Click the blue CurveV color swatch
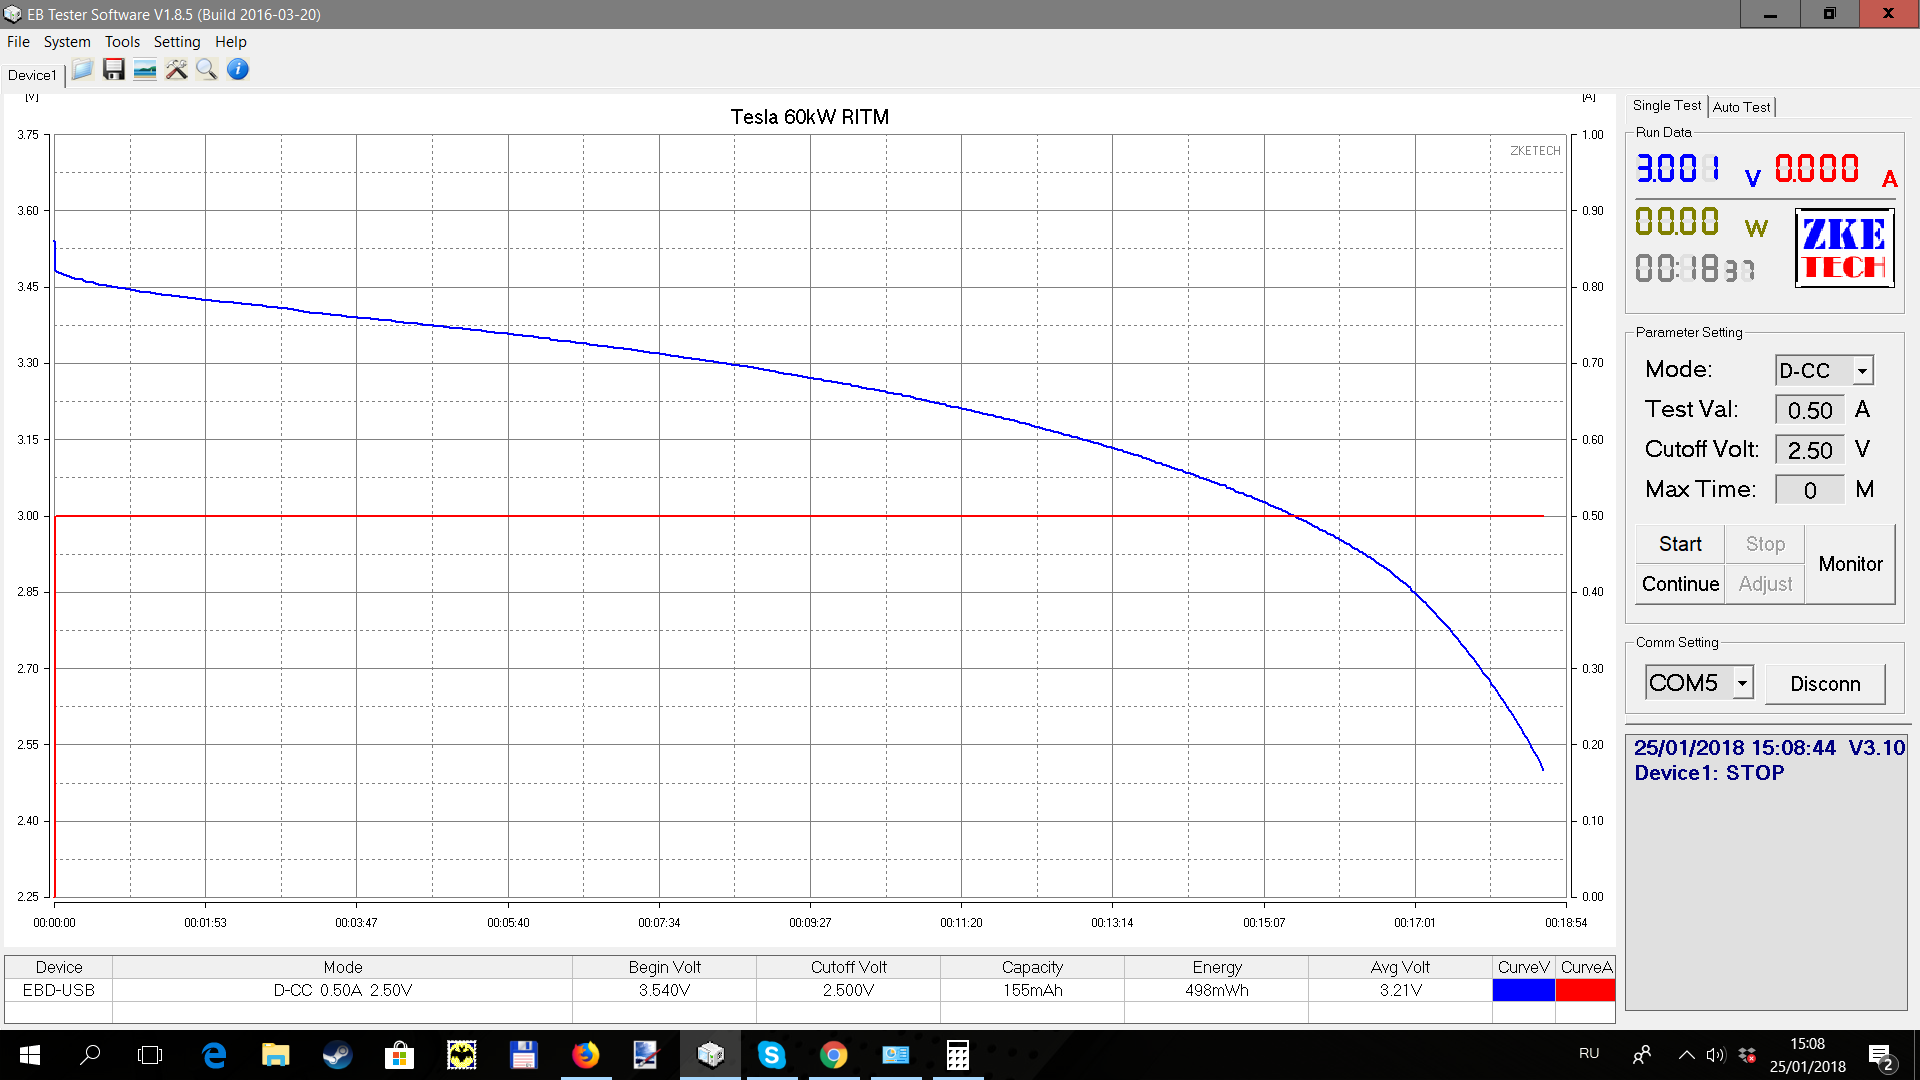 point(1523,990)
